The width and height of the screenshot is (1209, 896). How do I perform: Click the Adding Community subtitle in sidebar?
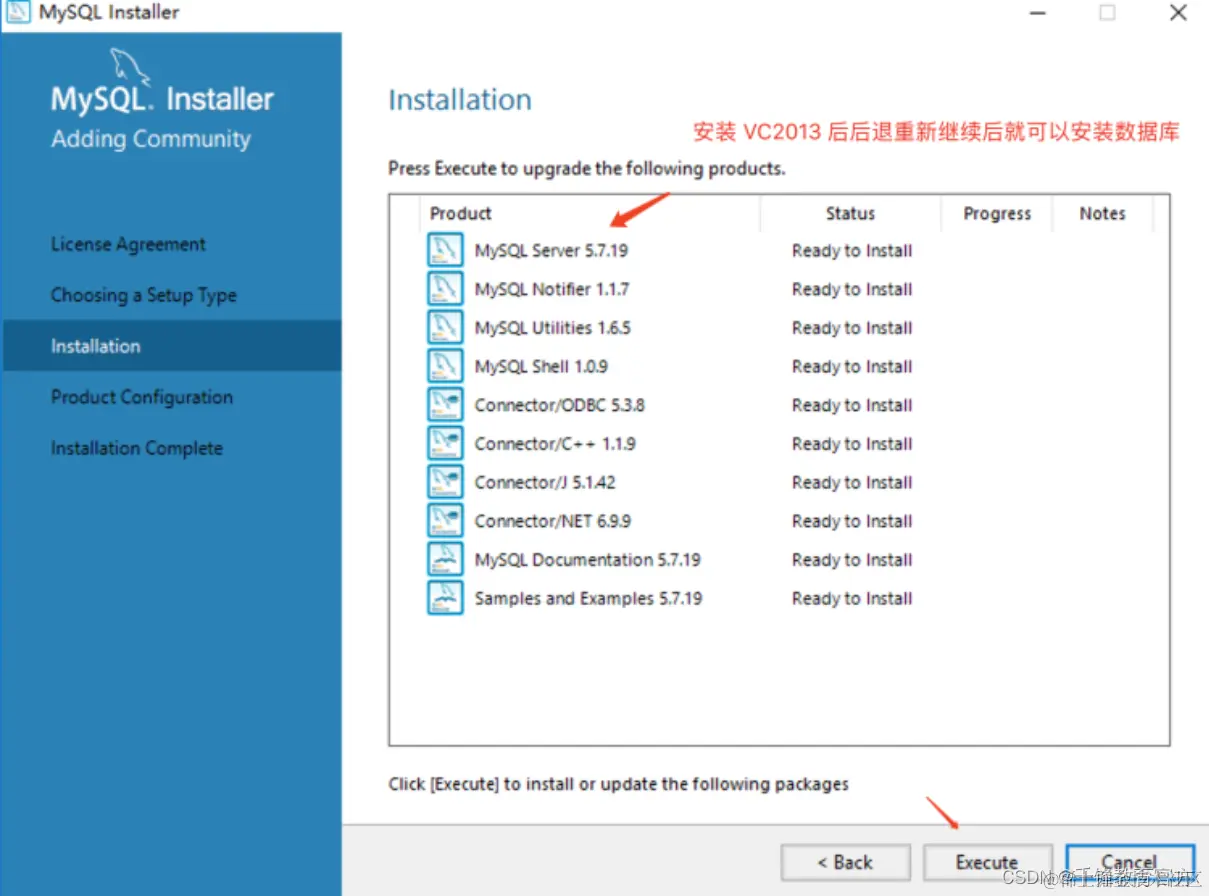pyautogui.click(x=151, y=139)
